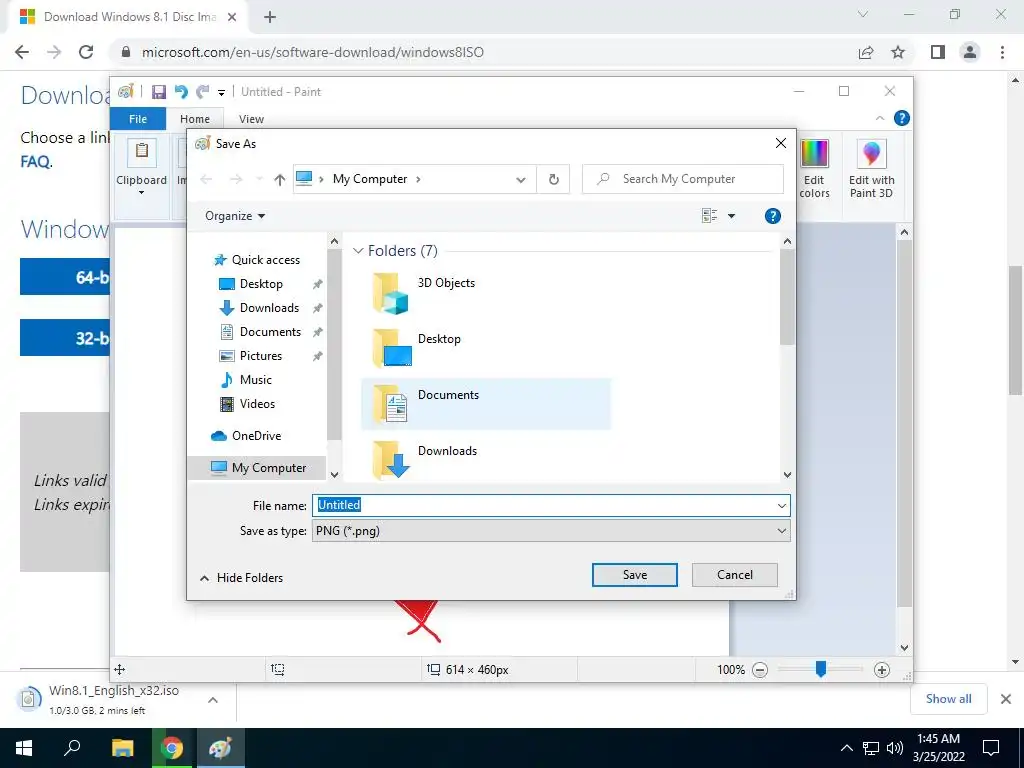
Task: Click the Save button
Action: (x=635, y=575)
